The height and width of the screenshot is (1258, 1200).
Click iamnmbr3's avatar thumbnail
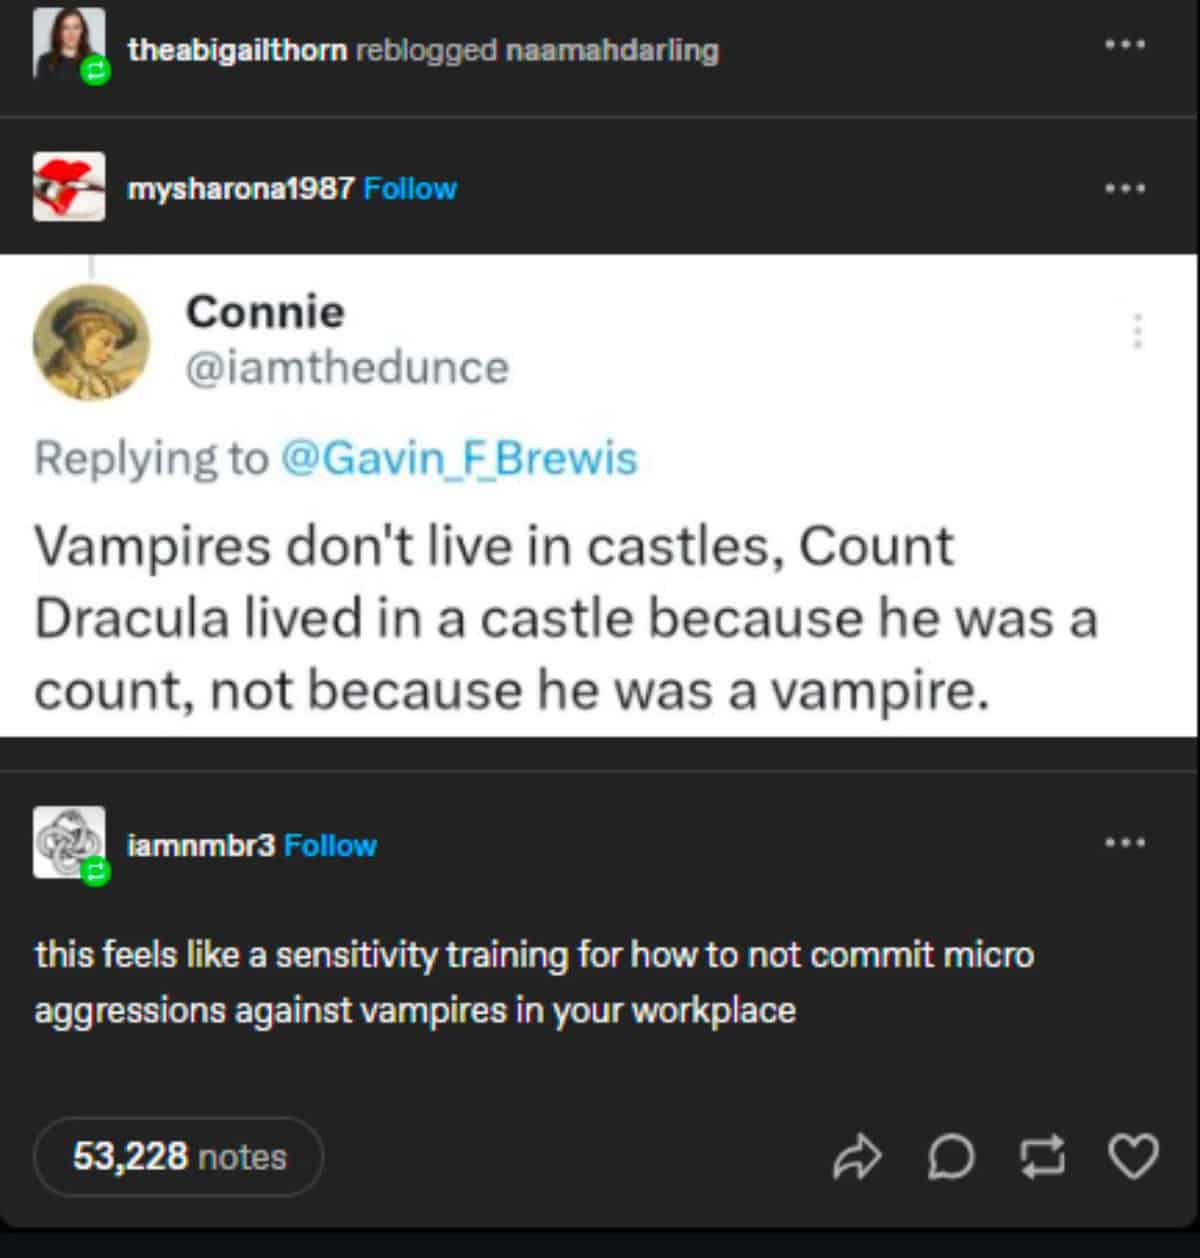(68, 845)
